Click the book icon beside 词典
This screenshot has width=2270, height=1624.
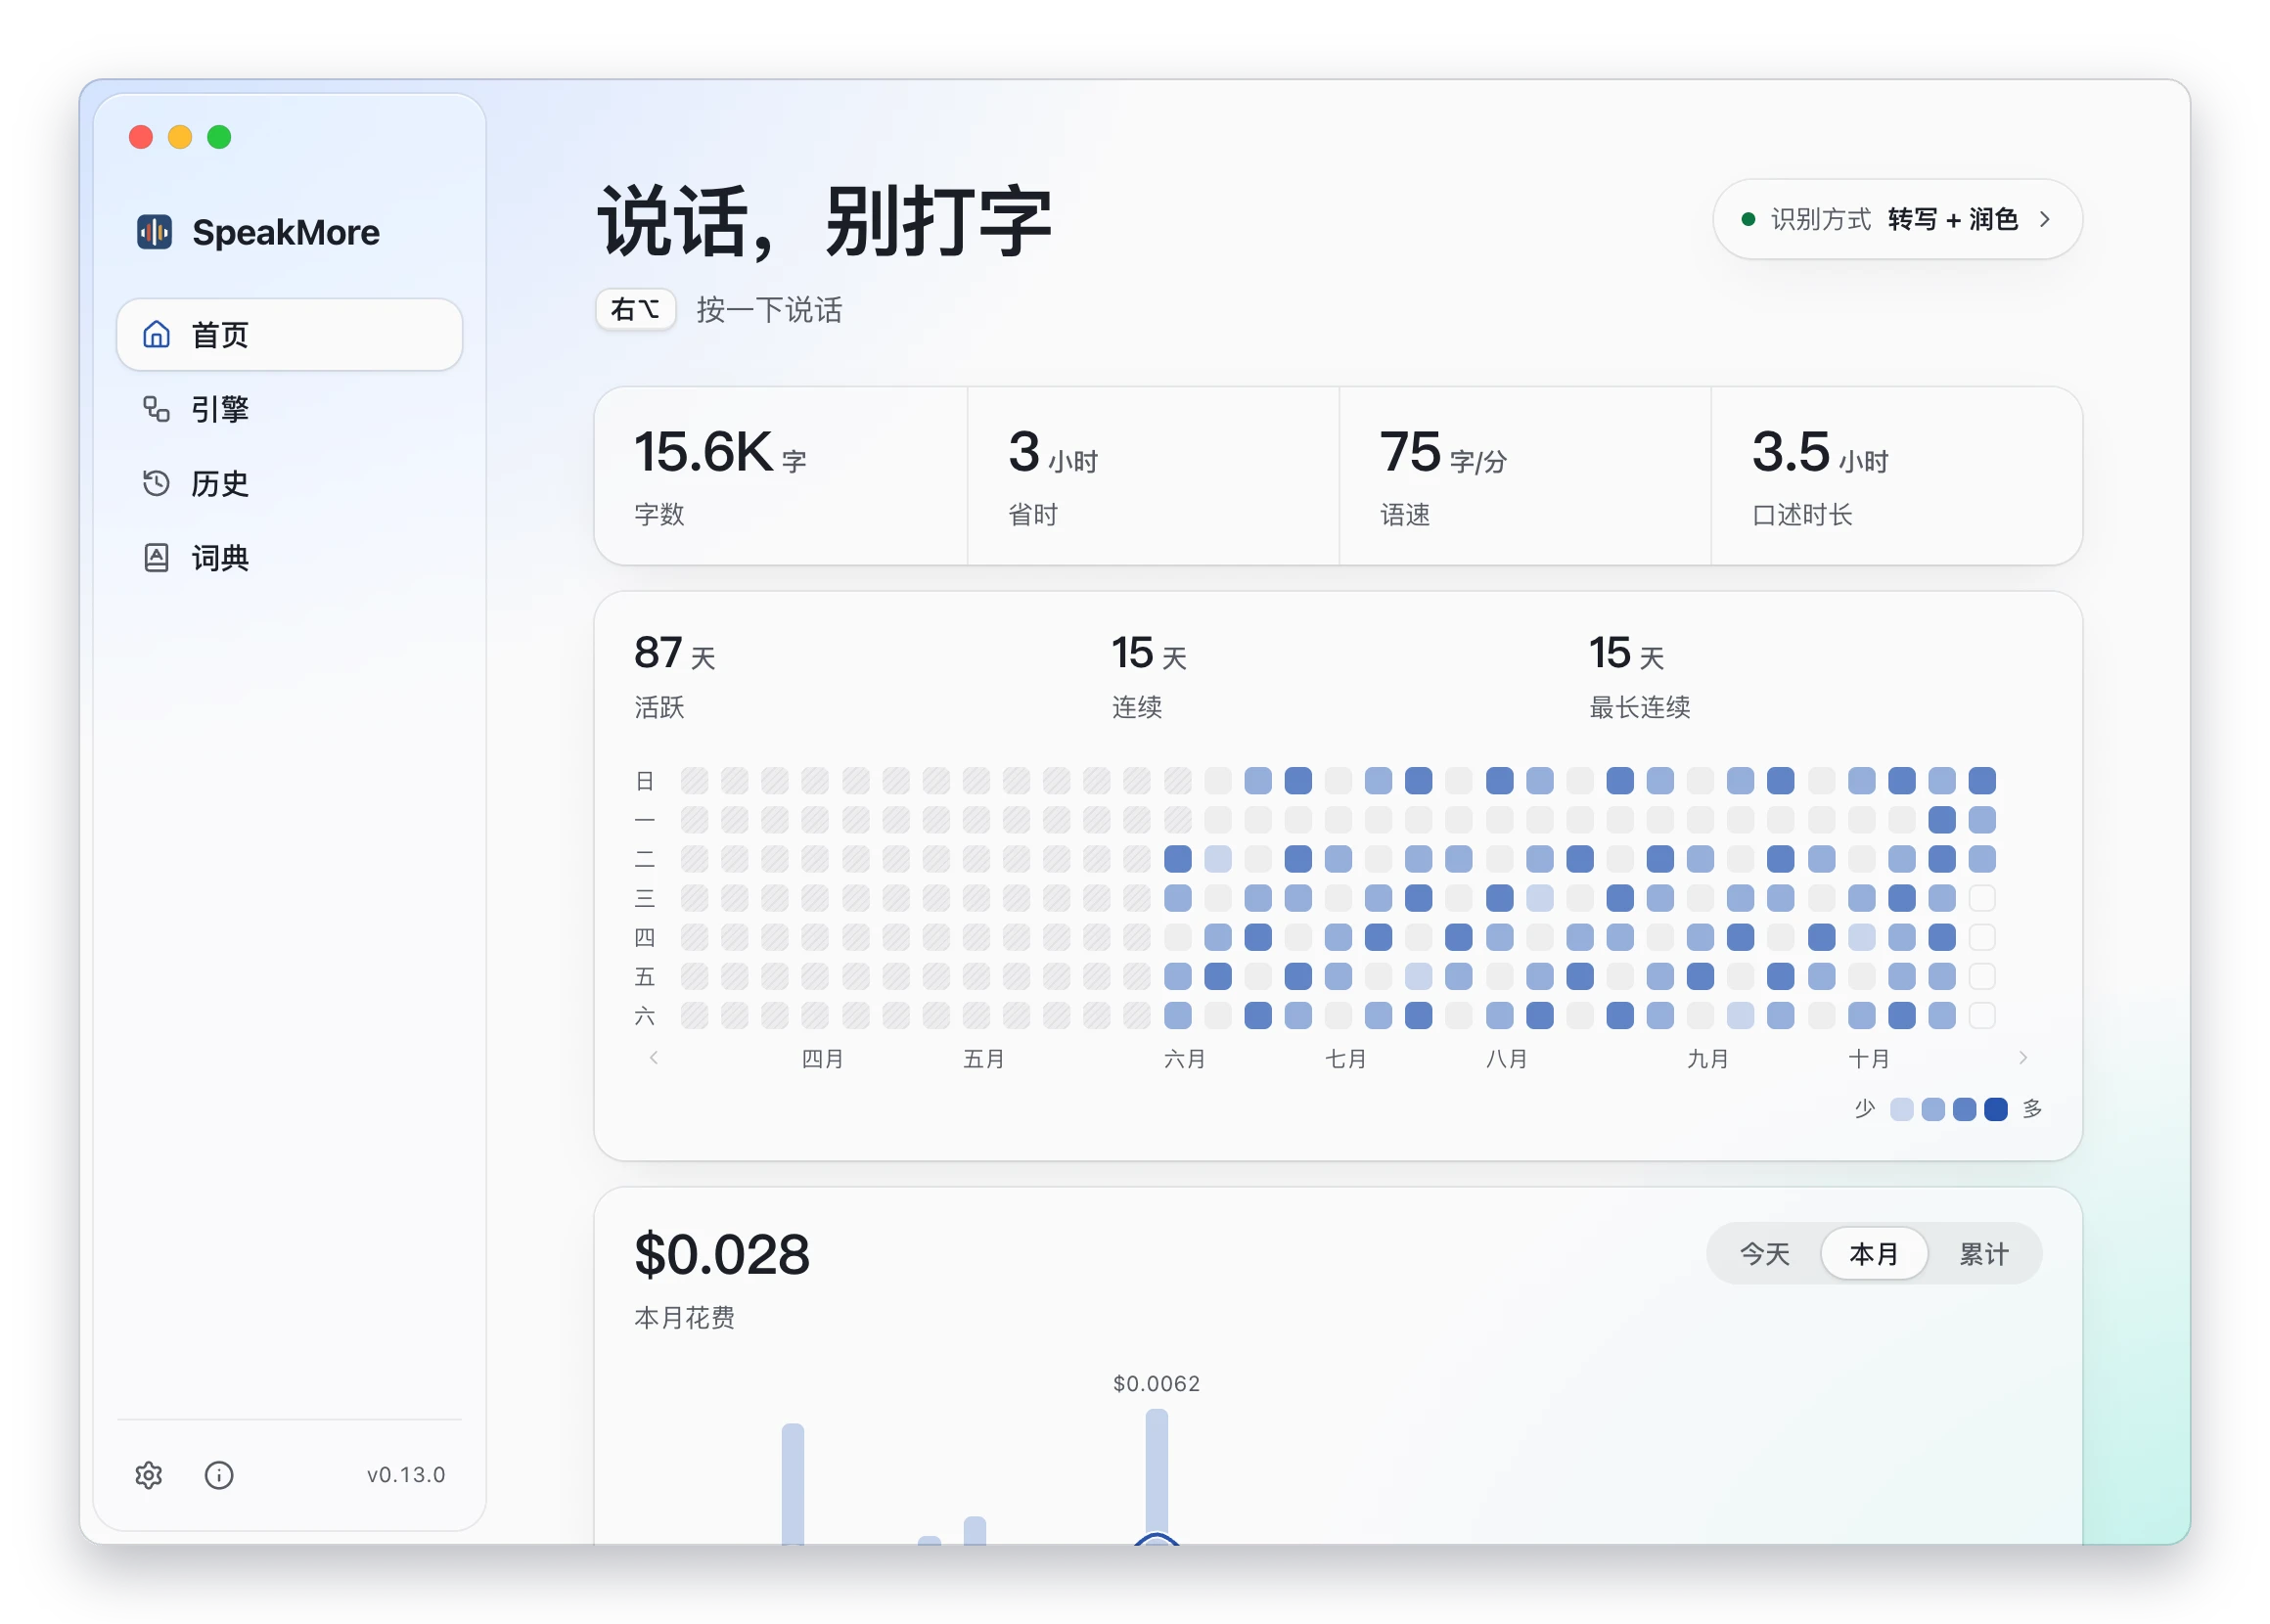pos(156,557)
